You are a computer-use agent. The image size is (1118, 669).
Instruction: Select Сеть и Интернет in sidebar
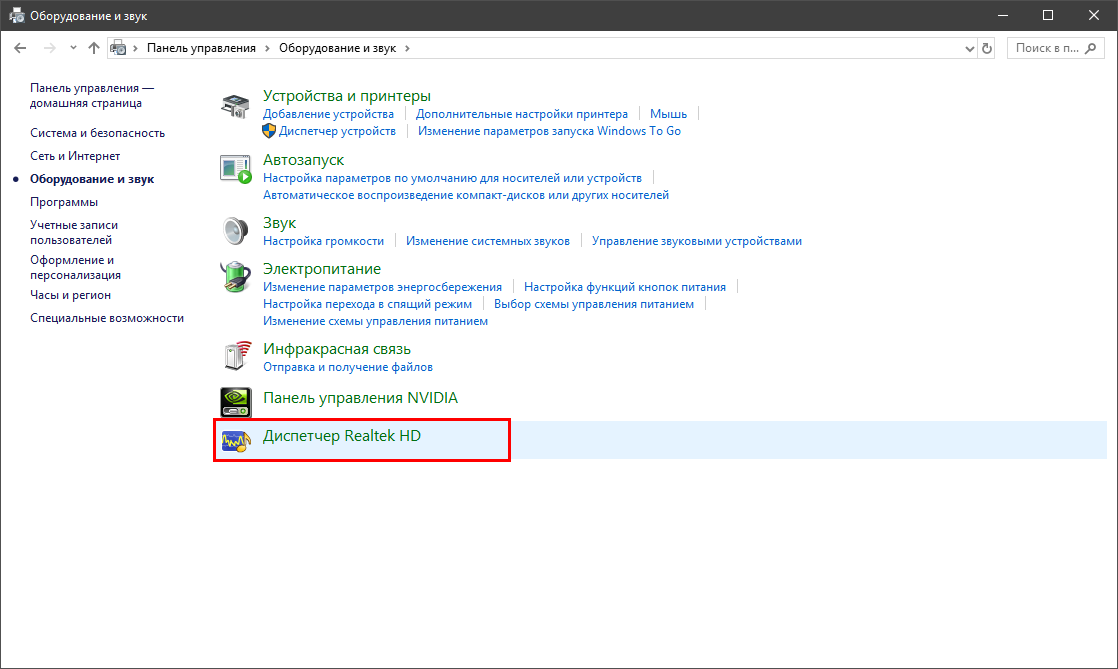pyautogui.click(x=75, y=155)
